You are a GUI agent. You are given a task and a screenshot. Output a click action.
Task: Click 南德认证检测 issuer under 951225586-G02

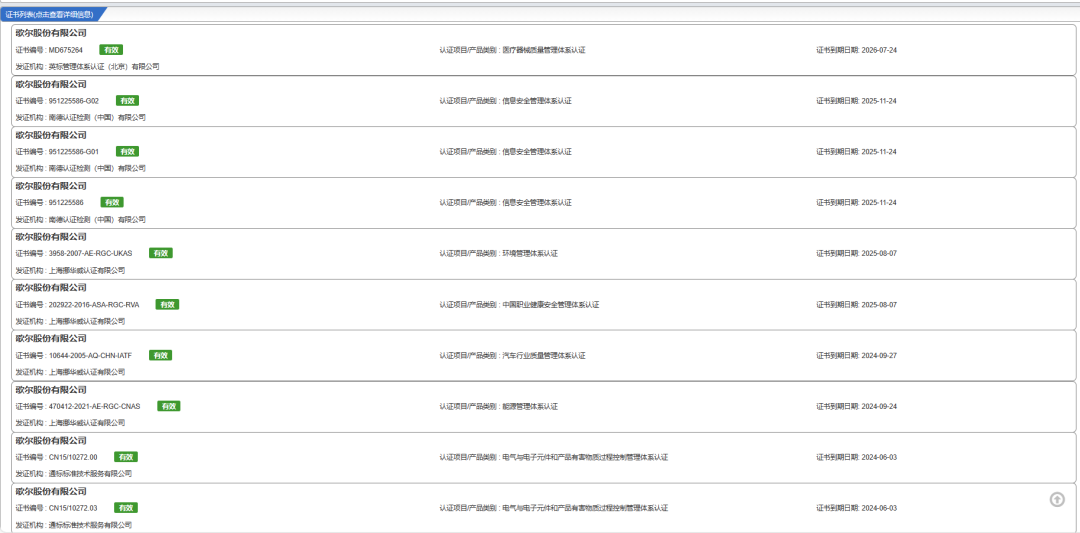(x=97, y=118)
